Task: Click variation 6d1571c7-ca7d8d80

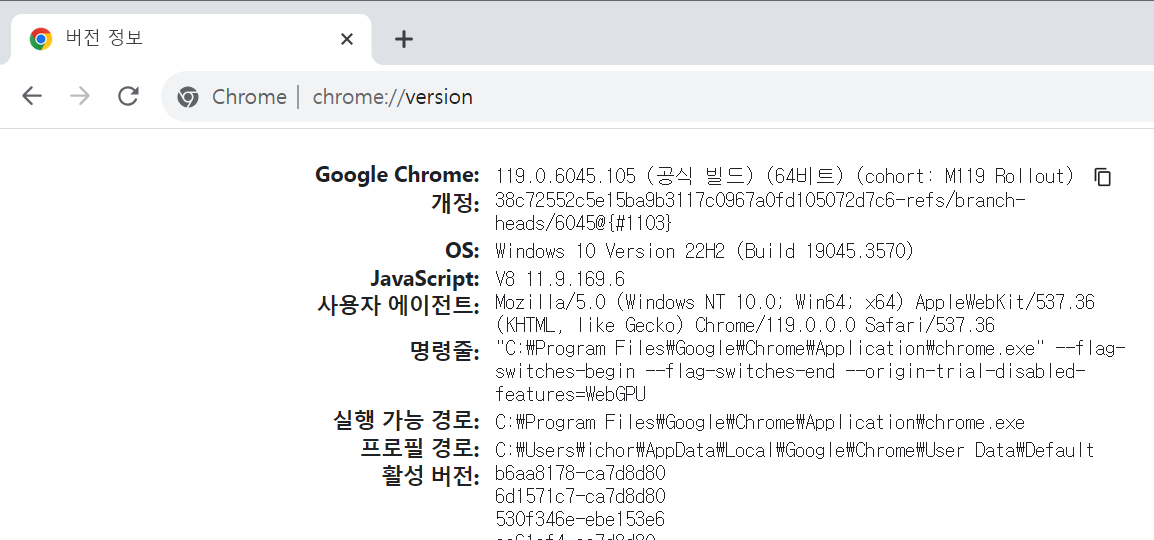Action: pyautogui.click(x=580, y=497)
